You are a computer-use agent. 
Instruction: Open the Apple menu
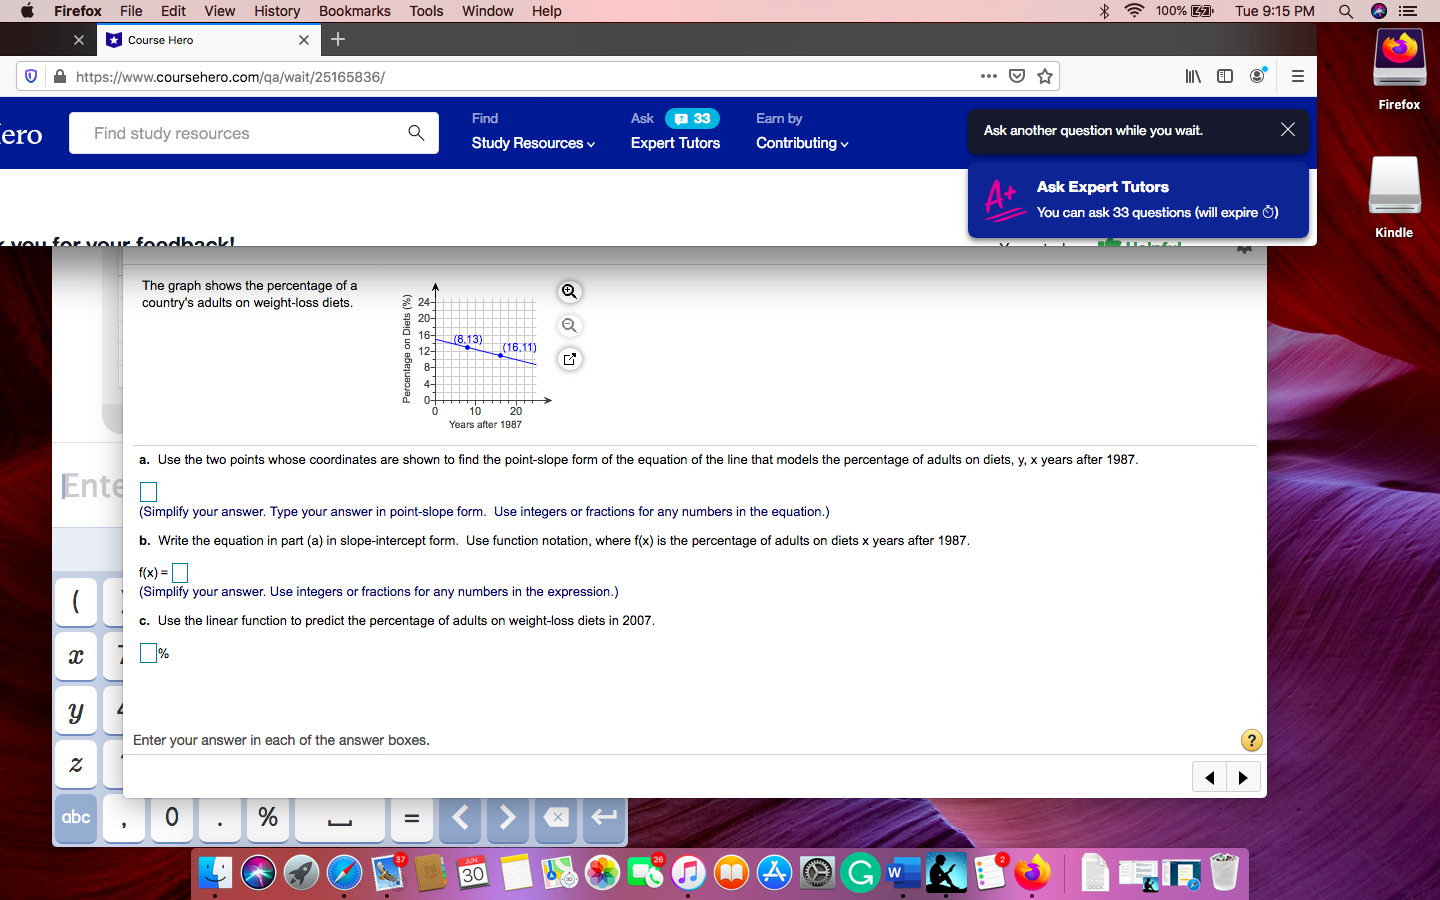pyautogui.click(x=27, y=11)
